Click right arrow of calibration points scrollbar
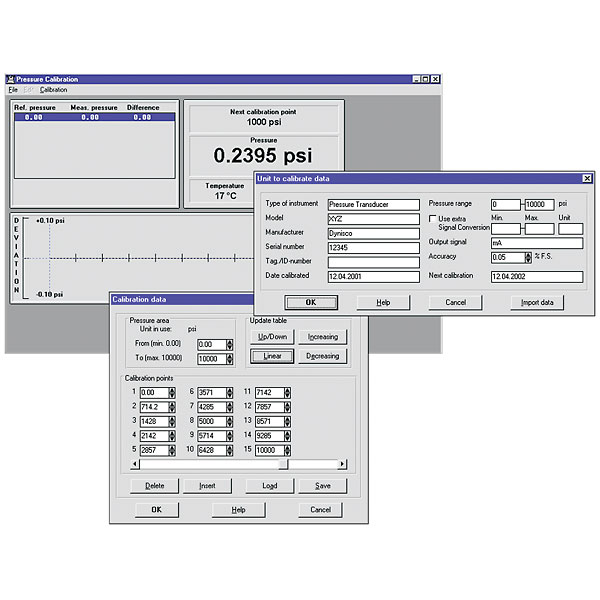 pyautogui.click(x=343, y=464)
